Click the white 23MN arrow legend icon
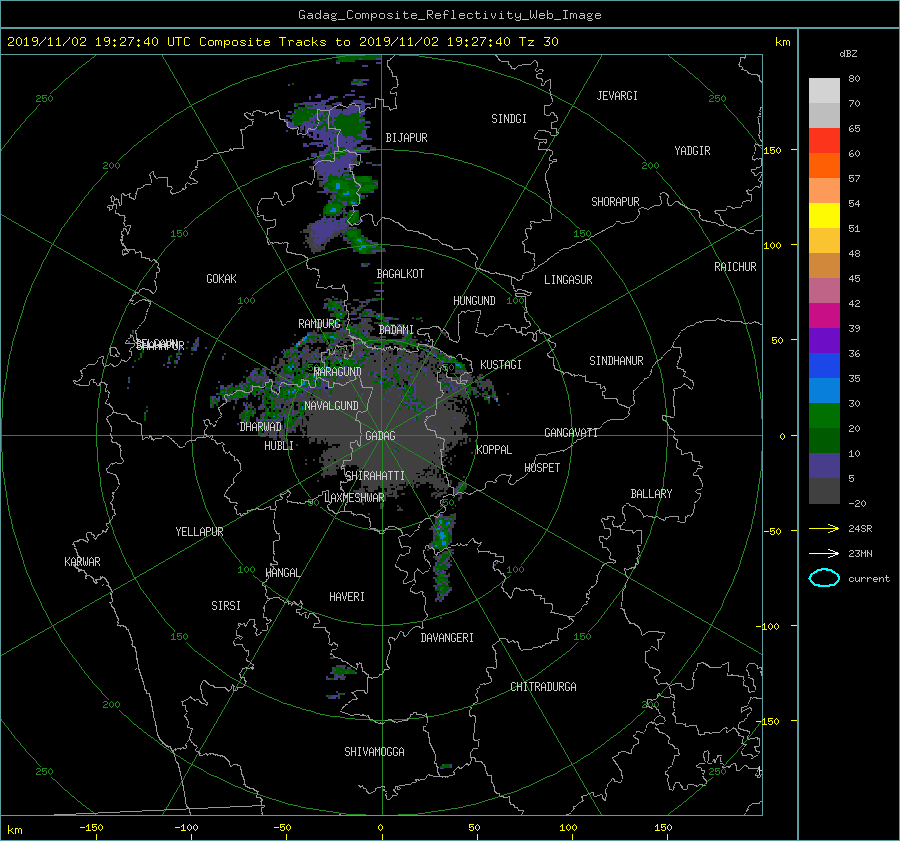Viewport: 900px width, 841px height. [824, 553]
